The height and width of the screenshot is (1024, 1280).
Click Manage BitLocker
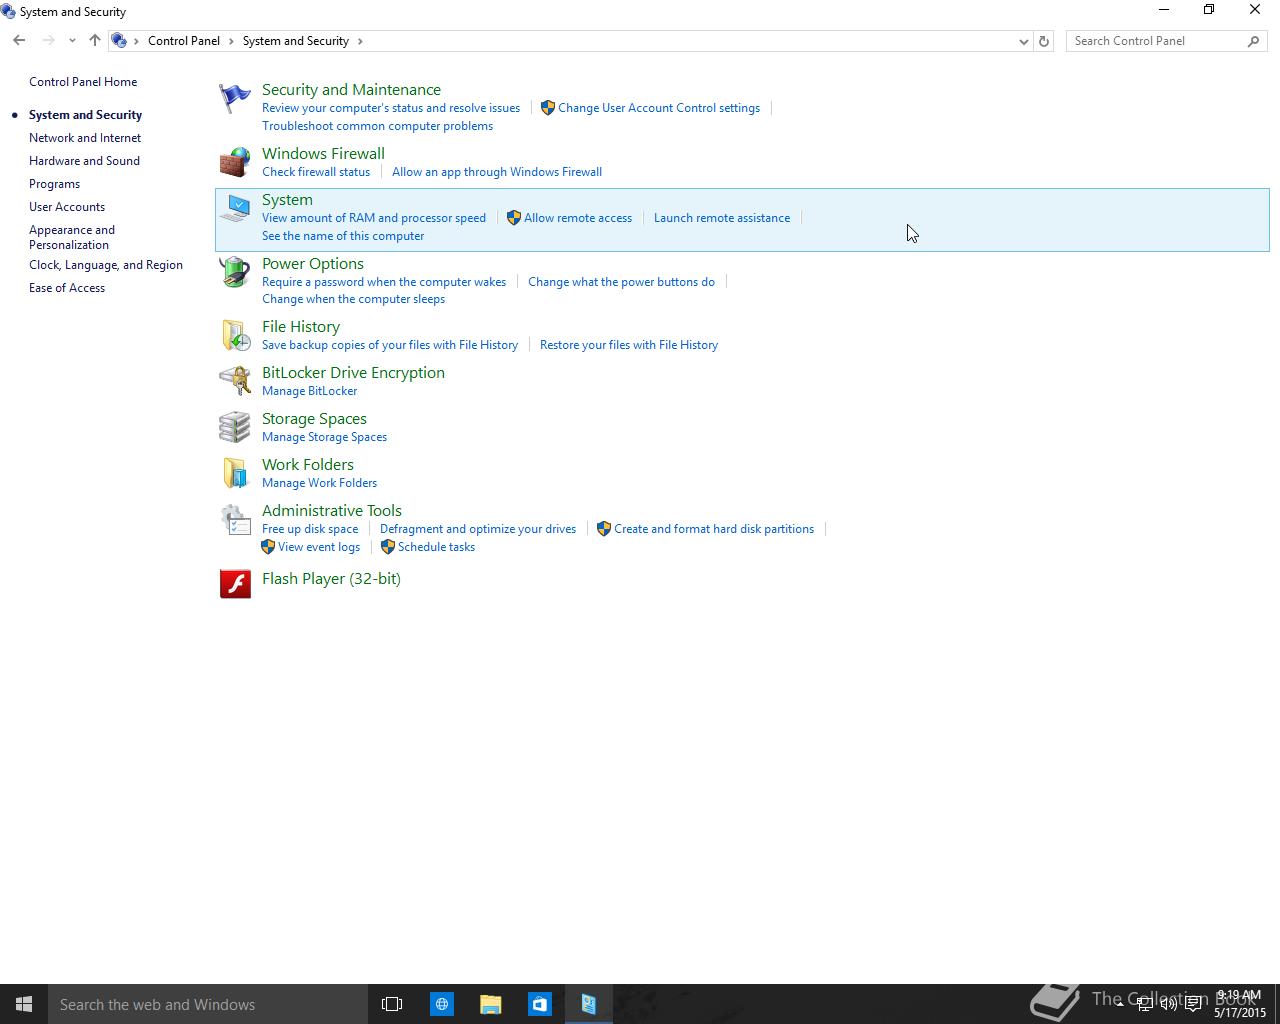(309, 391)
